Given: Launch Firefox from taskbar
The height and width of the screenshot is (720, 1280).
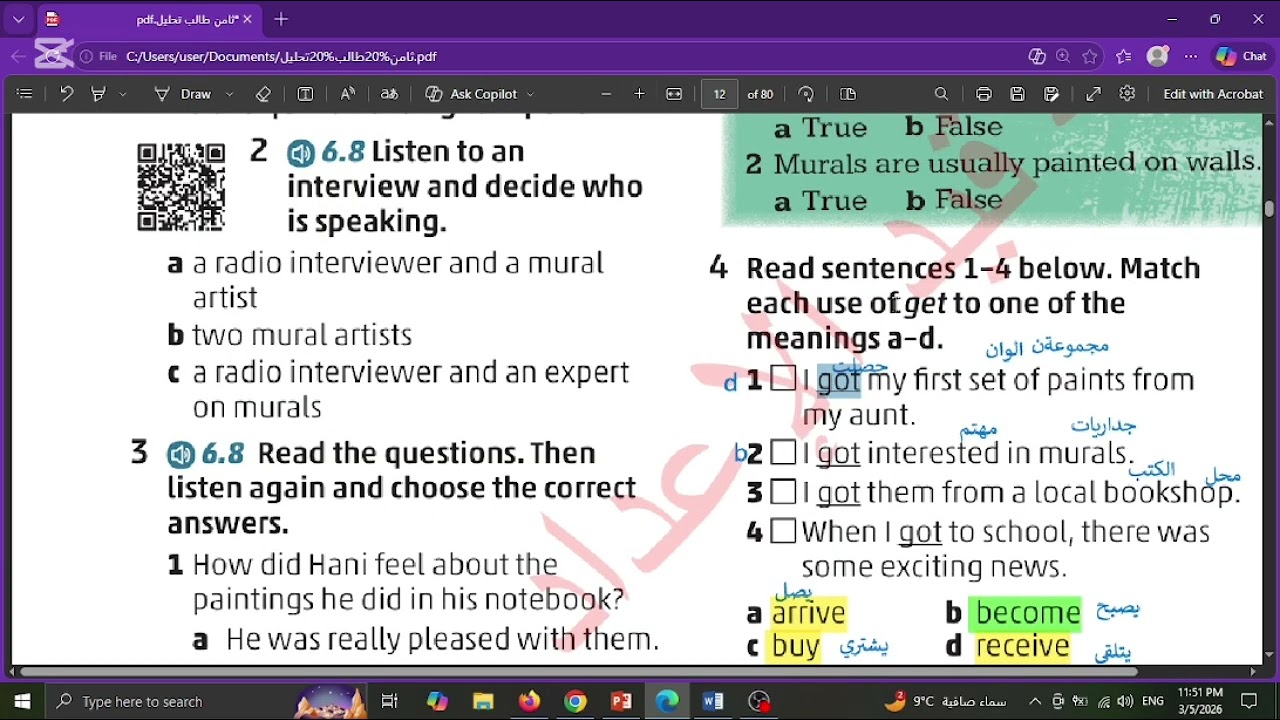Looking at the screenshot, I should click(x=529, y=701).
